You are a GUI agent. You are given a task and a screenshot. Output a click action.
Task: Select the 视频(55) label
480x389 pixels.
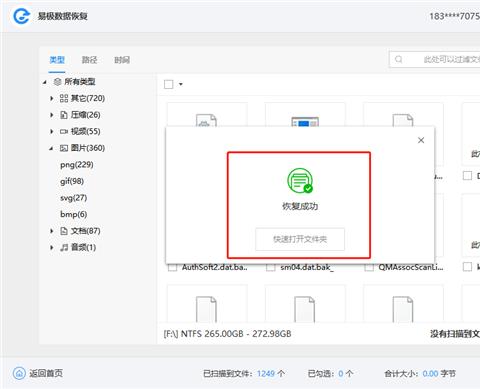85,131
